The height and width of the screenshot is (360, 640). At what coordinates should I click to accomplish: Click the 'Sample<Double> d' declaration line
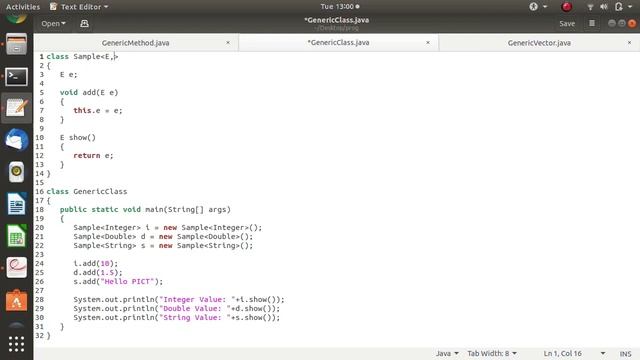[x=163, y=236]
